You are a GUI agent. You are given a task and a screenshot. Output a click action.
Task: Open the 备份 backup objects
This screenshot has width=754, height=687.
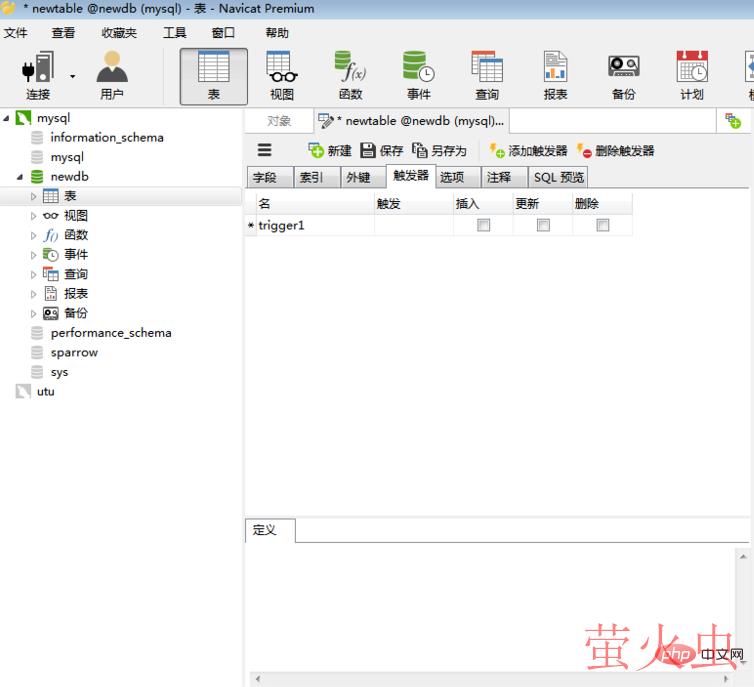(624, 76)
